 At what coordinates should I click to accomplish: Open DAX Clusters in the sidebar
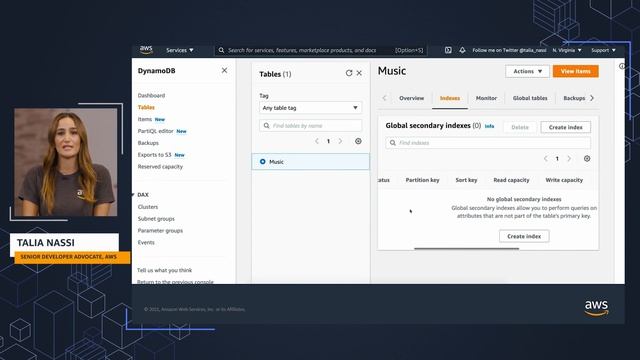click(x=148, y=207)
